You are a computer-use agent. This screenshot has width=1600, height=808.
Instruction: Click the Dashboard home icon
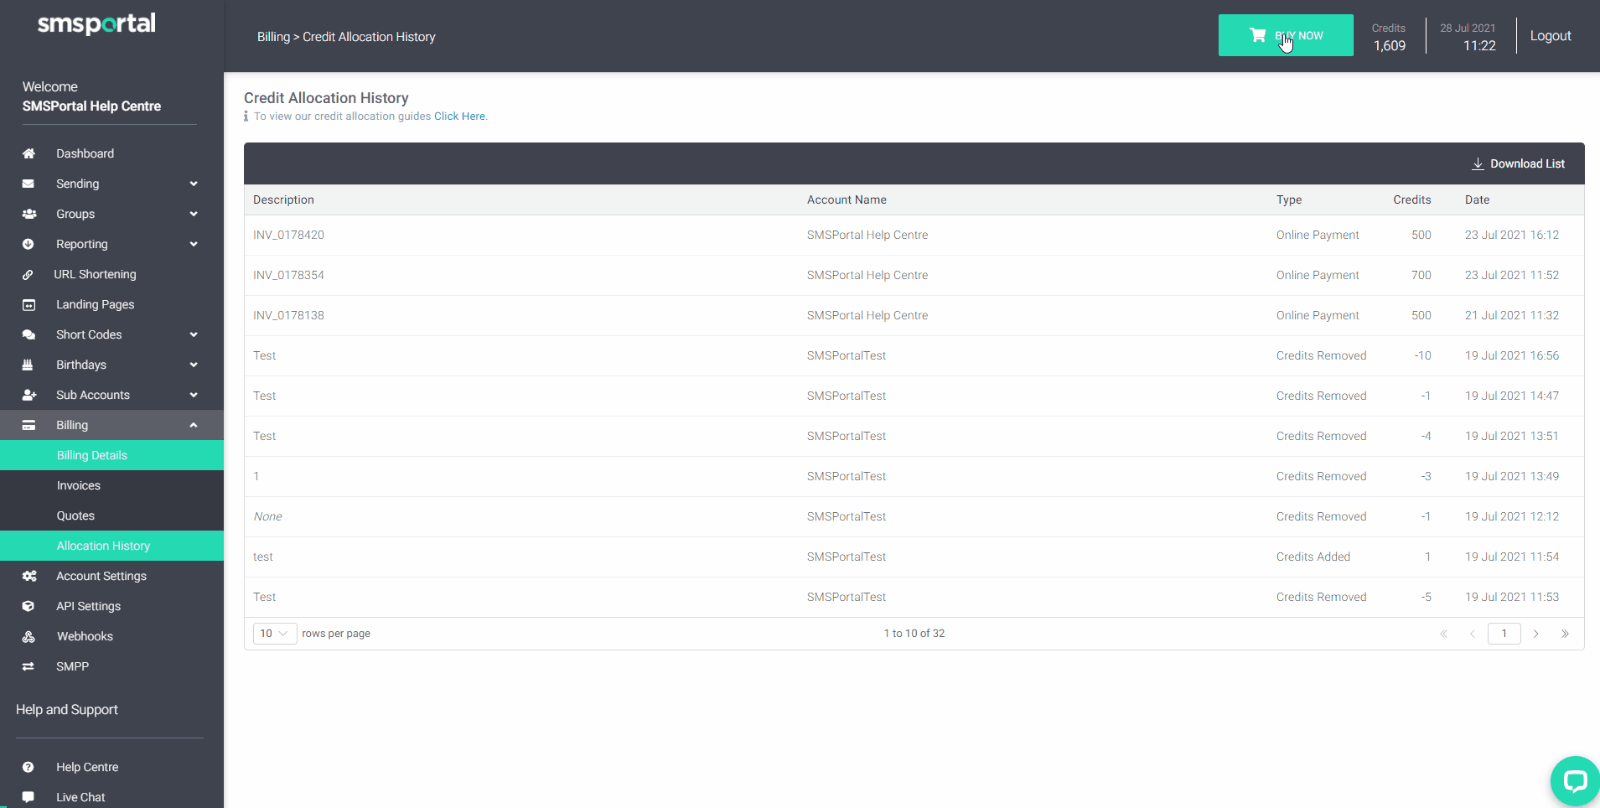(28, 154)
